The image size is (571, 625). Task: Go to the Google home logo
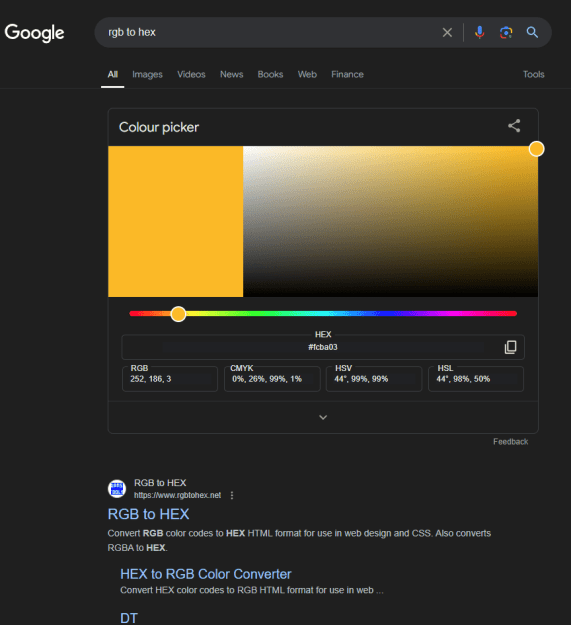point(34,33)
